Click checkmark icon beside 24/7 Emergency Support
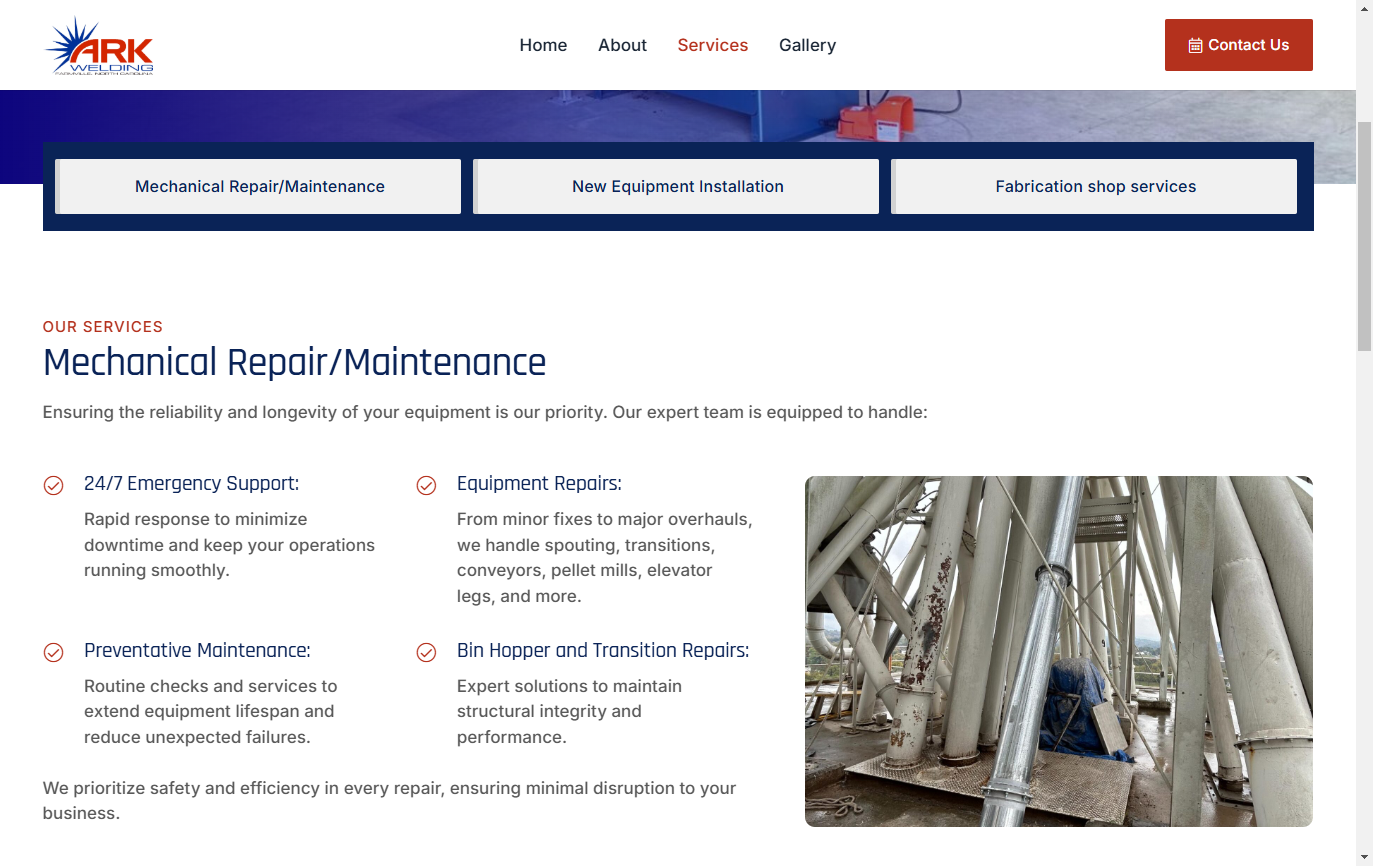Screen dimensions: 1373x866 click(53, 485)
